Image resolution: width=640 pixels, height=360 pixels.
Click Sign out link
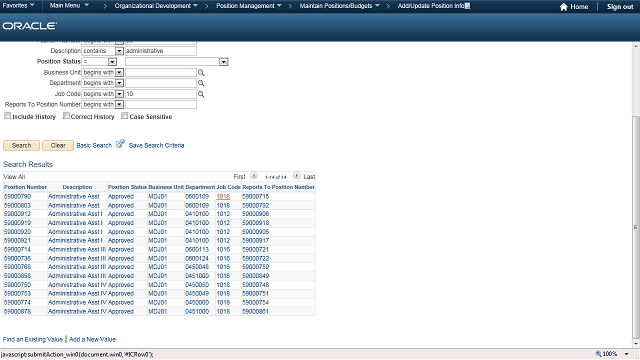pos(620,7)
